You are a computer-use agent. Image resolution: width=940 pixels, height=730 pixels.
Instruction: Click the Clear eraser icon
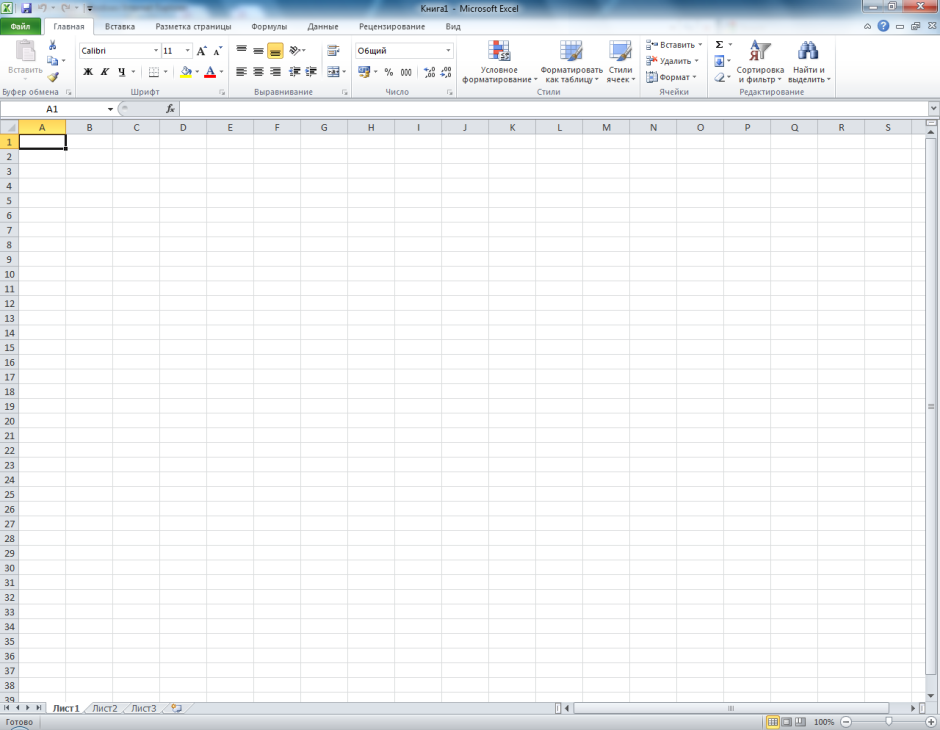(719, 77)
